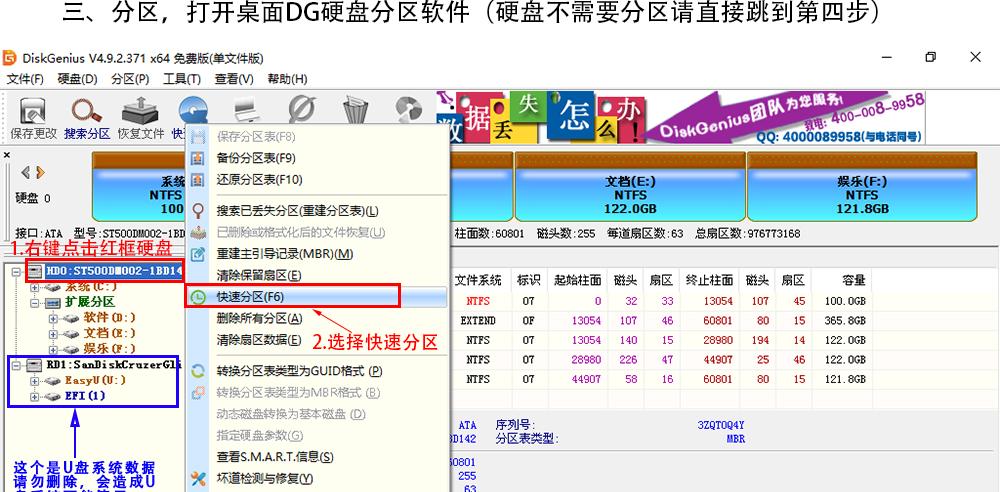Select 文档(E:) partition in the tree
1000x492 pixels.
[109, 333]
